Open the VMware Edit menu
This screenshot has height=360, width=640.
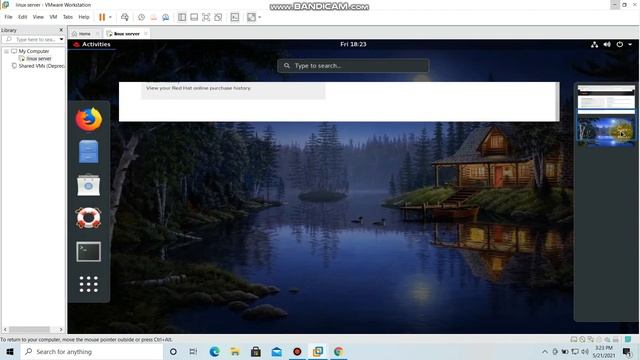point(22,17)
